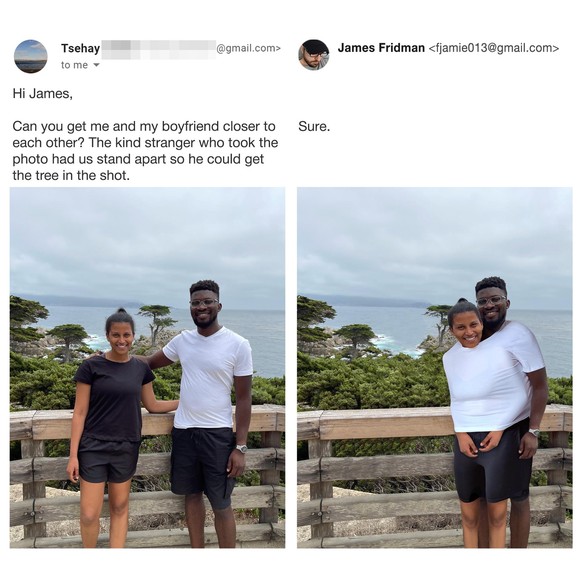Image resolution: width=582 pixels, height=582 pixels.
Task: Click James Fridman's profile avatar
Action: tap(314, 55)
